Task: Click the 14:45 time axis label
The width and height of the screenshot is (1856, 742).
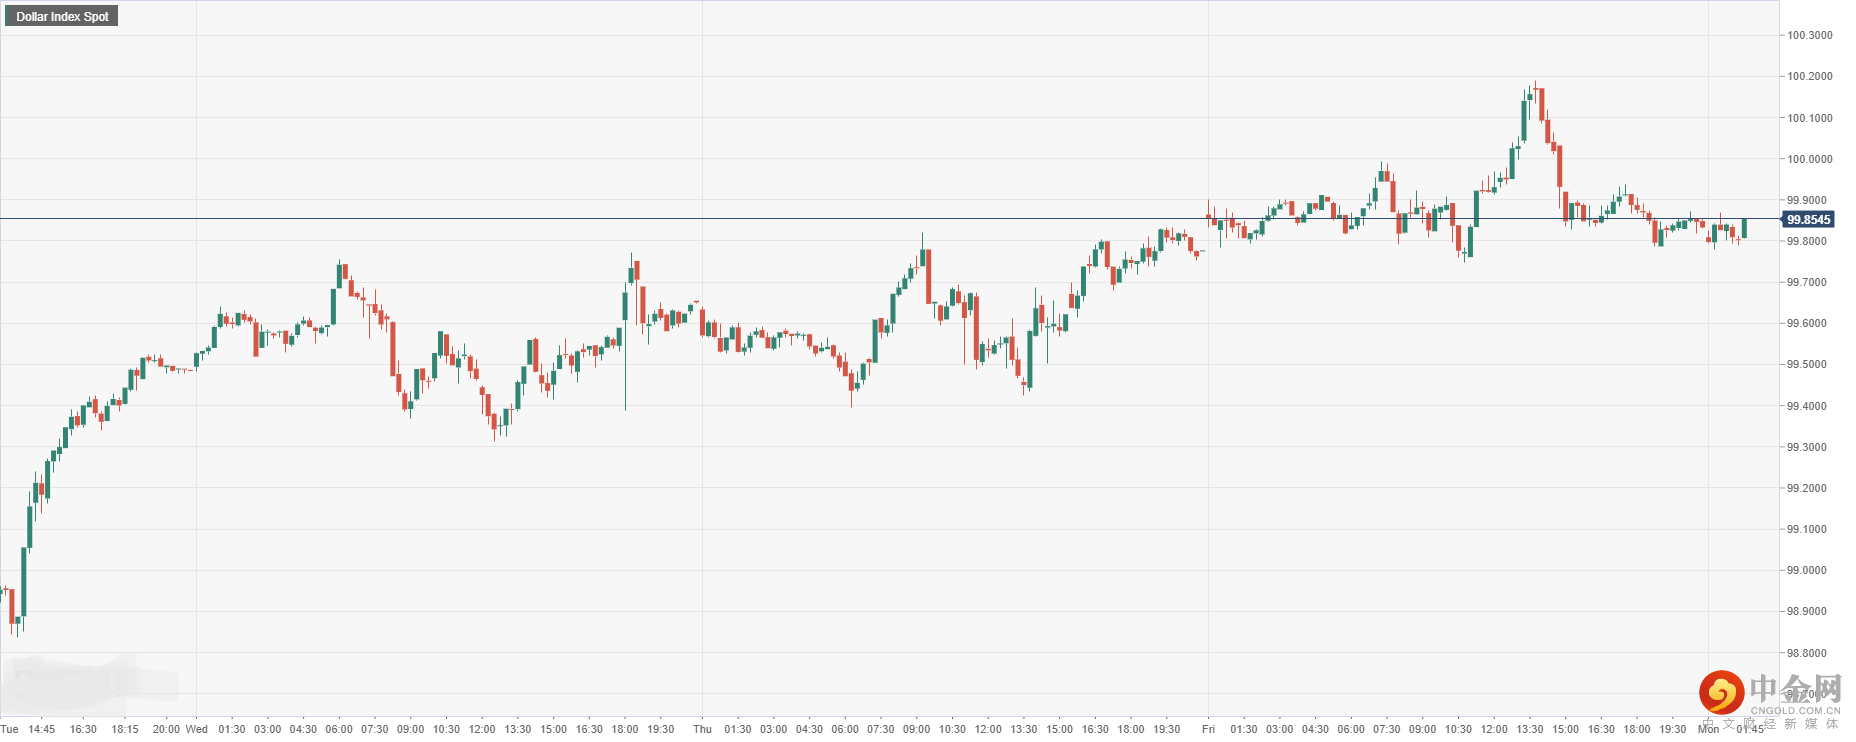Action: pyautogui.click(x=42, y=729)
